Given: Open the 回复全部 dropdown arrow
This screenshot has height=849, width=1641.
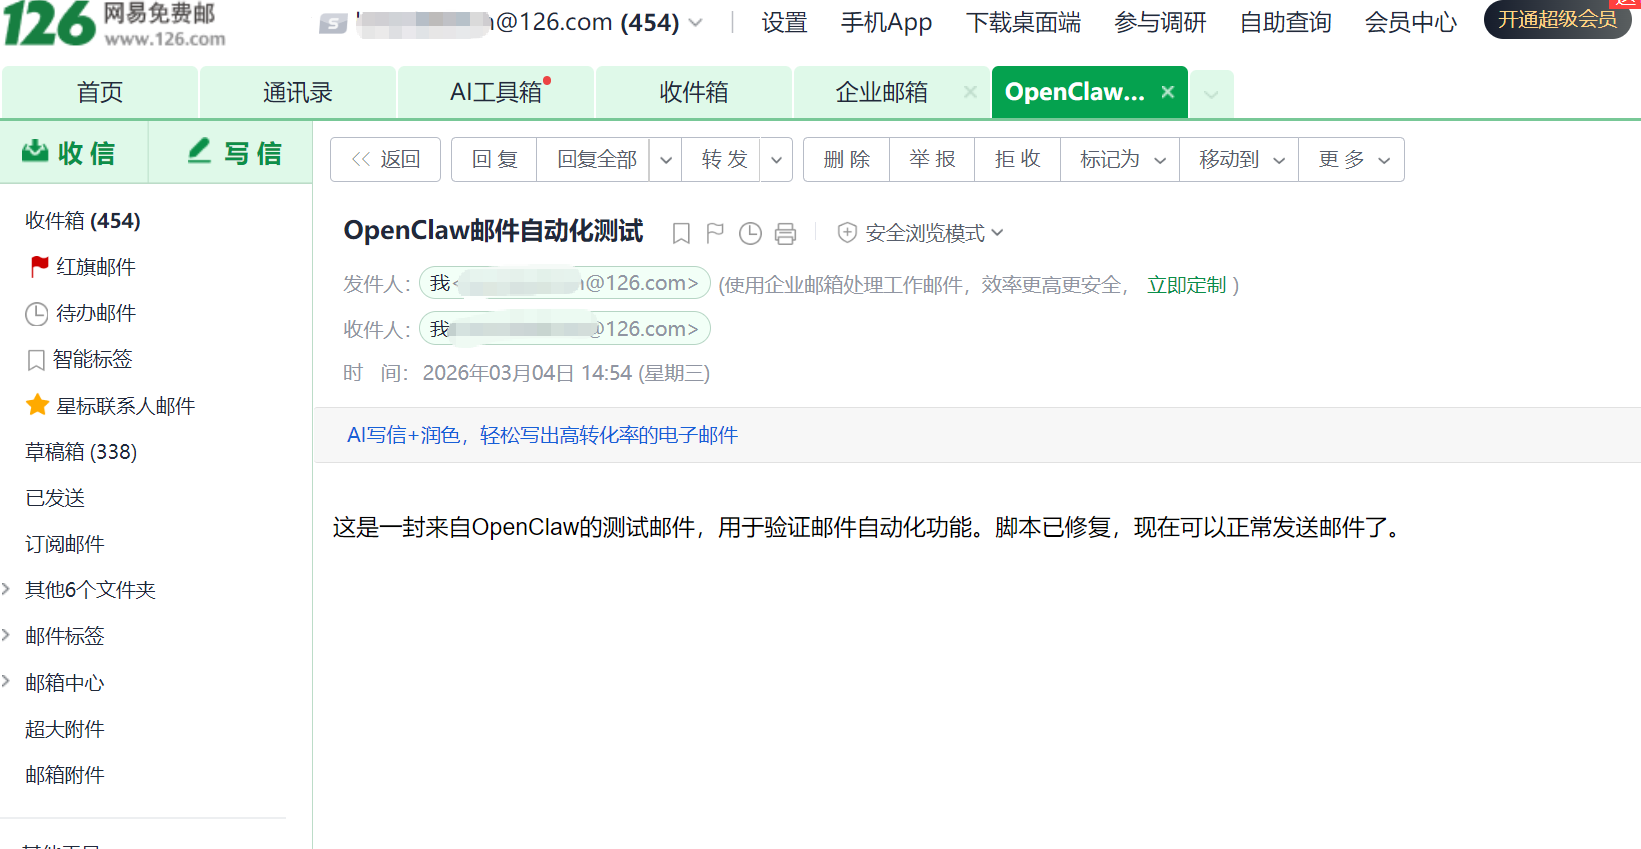Looking at the screenshot, I should (x=665, y=160).
